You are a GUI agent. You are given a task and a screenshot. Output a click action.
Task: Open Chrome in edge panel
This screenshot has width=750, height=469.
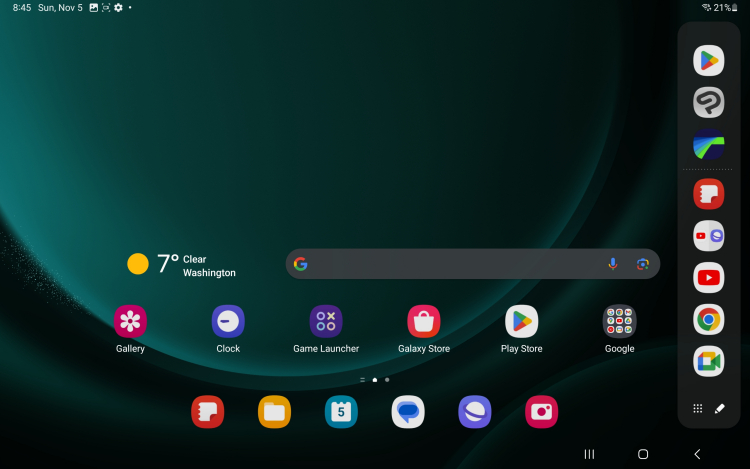708,319
